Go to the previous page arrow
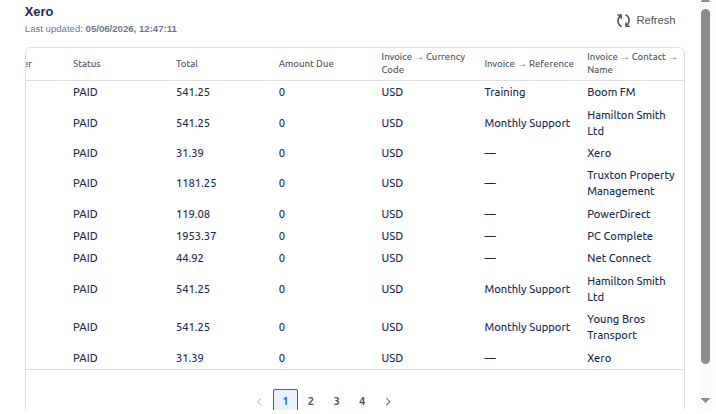The image size is (716, 414). [x=259, y=402]
